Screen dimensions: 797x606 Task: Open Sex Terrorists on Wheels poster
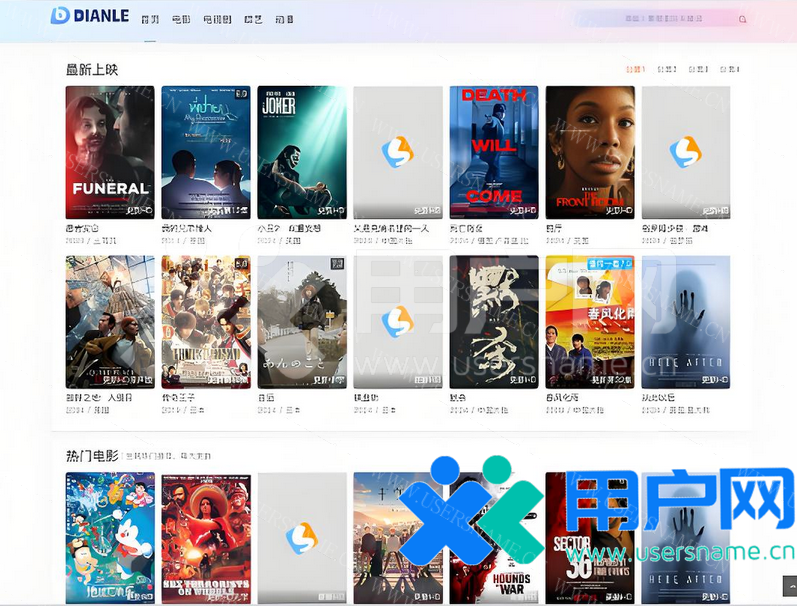point(206,538)
